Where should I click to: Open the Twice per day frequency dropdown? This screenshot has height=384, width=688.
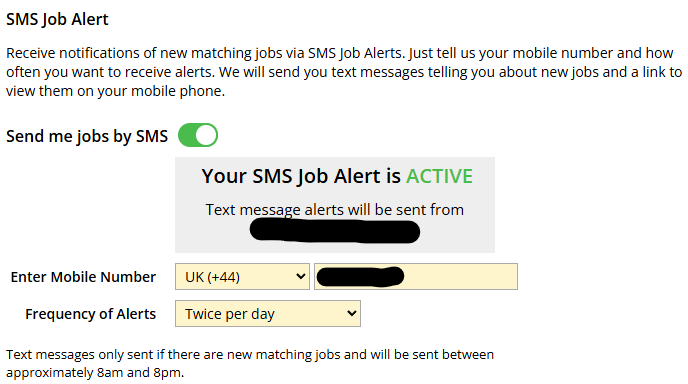point(268,313)
